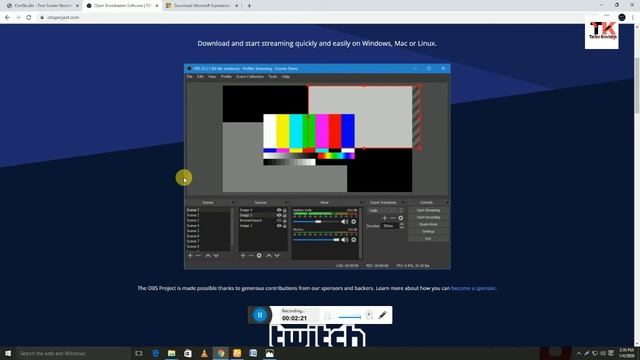Screen dimensions: 640x360
Task: Adjust the Desktop Audio volume slider
Action: pos(318,222)
